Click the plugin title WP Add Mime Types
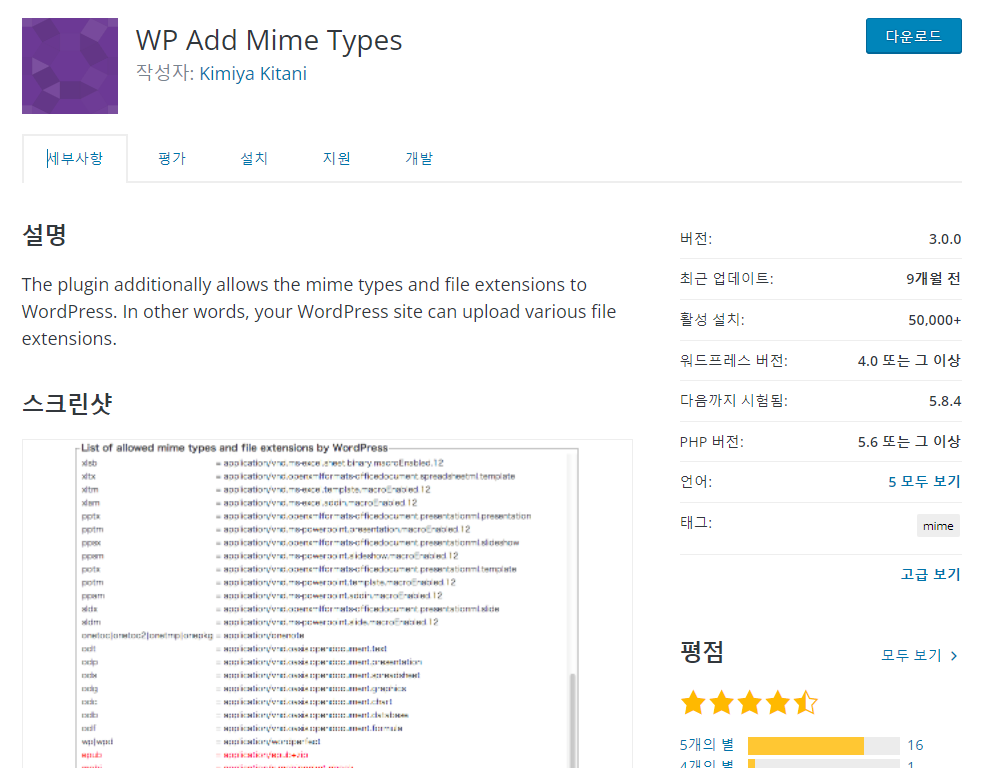The width and height of the screenshot is (983, 768). click(x=269, y=40)
